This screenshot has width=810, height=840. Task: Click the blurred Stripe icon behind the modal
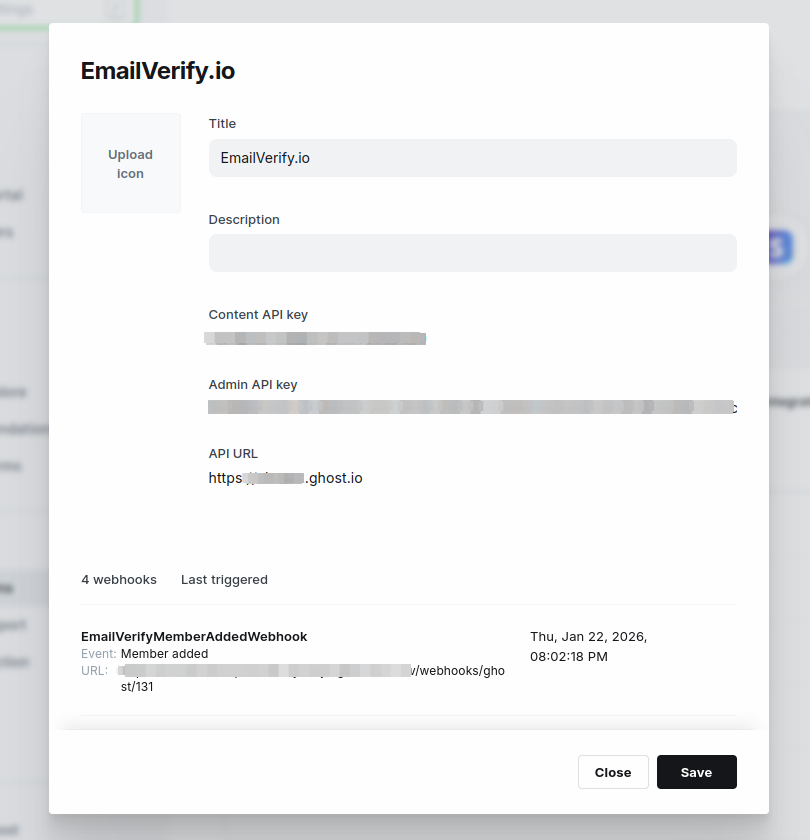(x=781, y=247)
